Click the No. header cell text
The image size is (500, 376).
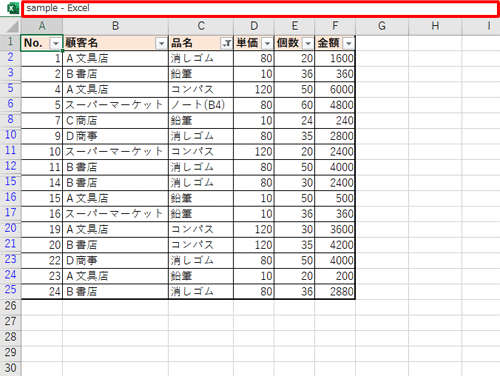pyautogui.click(x=33, y=43)
